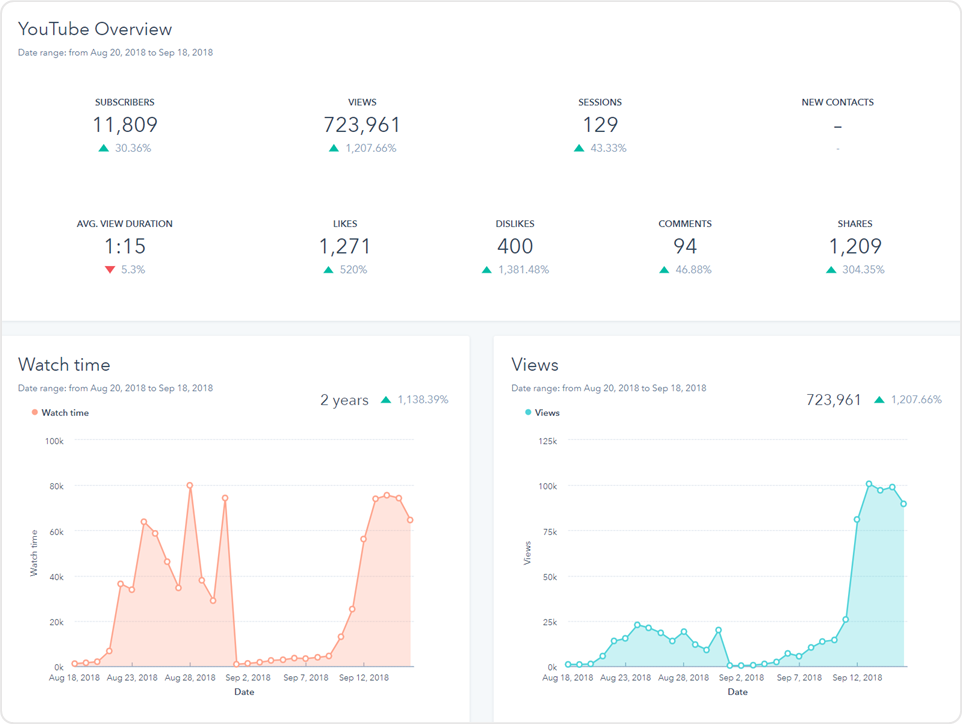Click the 2 years total in Watch time panel

pyautogui.click(x=344, y=400)
